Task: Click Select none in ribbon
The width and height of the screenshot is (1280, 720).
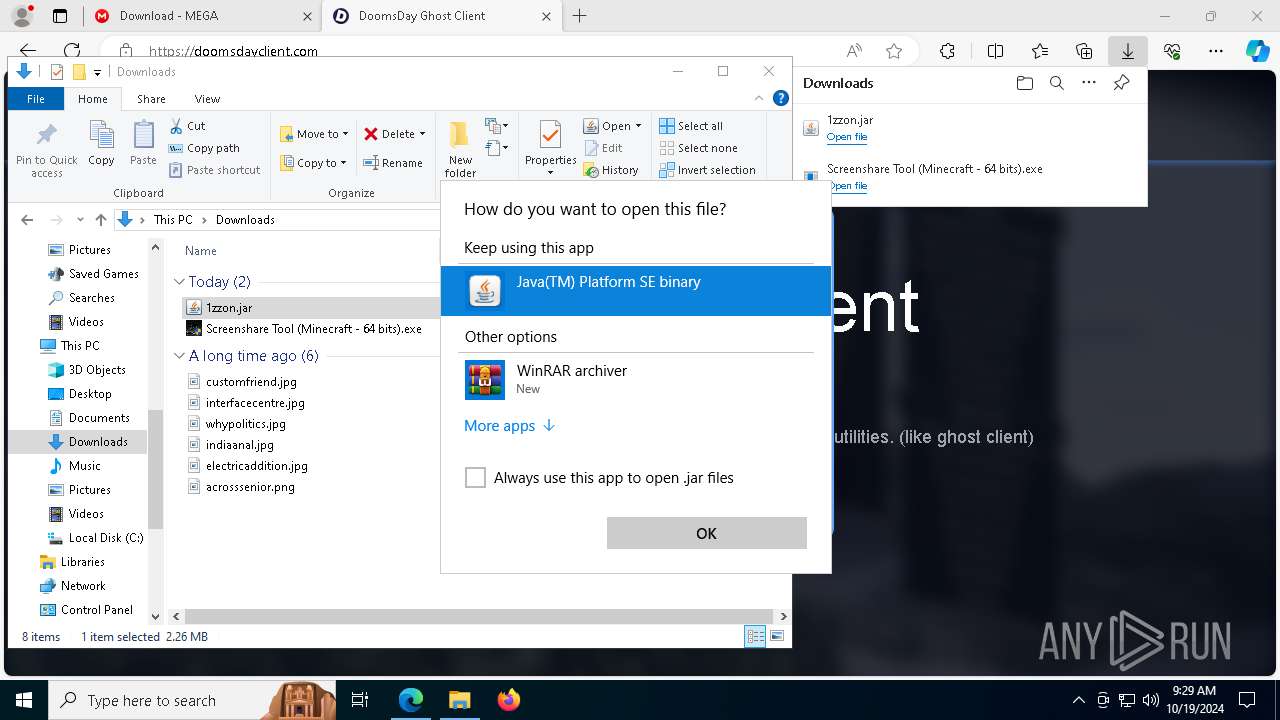Action: point(698,148)
